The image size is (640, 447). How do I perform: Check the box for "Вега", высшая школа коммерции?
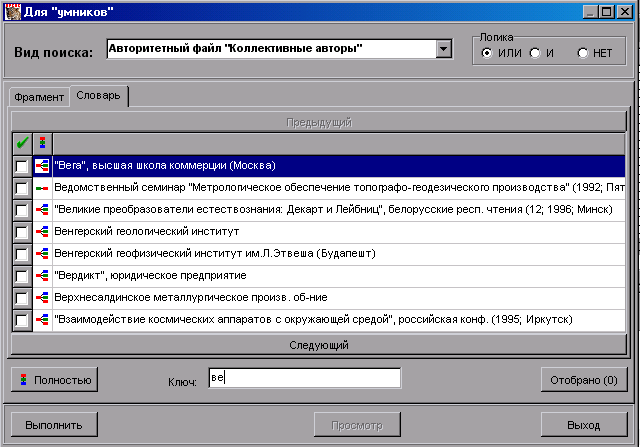[x=22, y=166]
